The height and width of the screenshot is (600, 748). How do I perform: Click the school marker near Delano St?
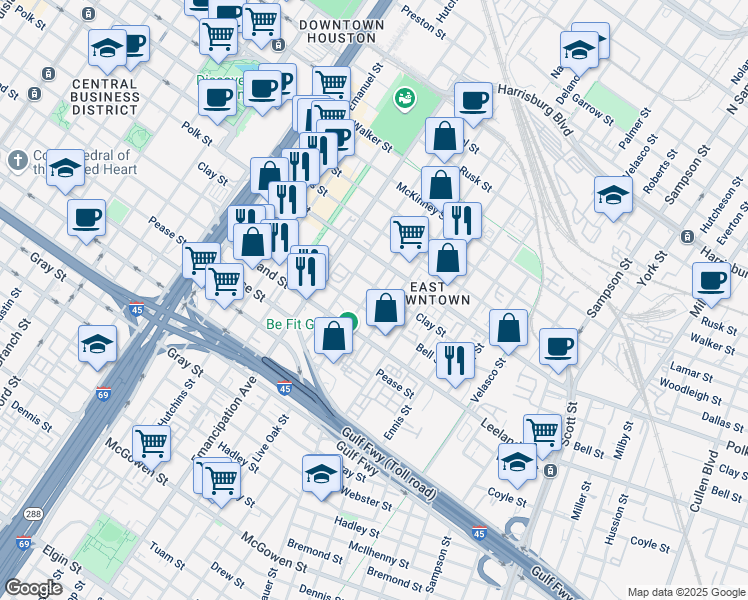(x=580, y=51)
